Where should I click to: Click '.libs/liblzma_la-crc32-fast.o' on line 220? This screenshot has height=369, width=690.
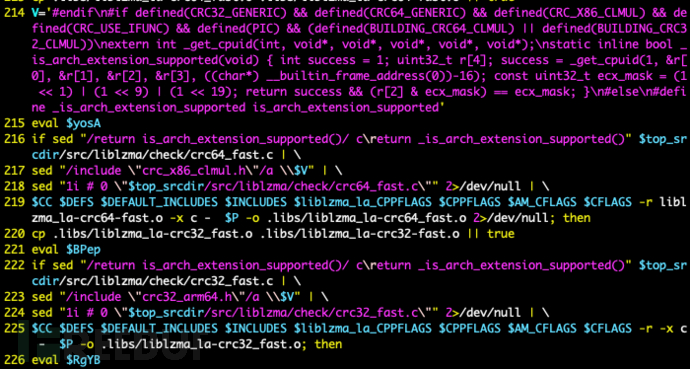360,234
